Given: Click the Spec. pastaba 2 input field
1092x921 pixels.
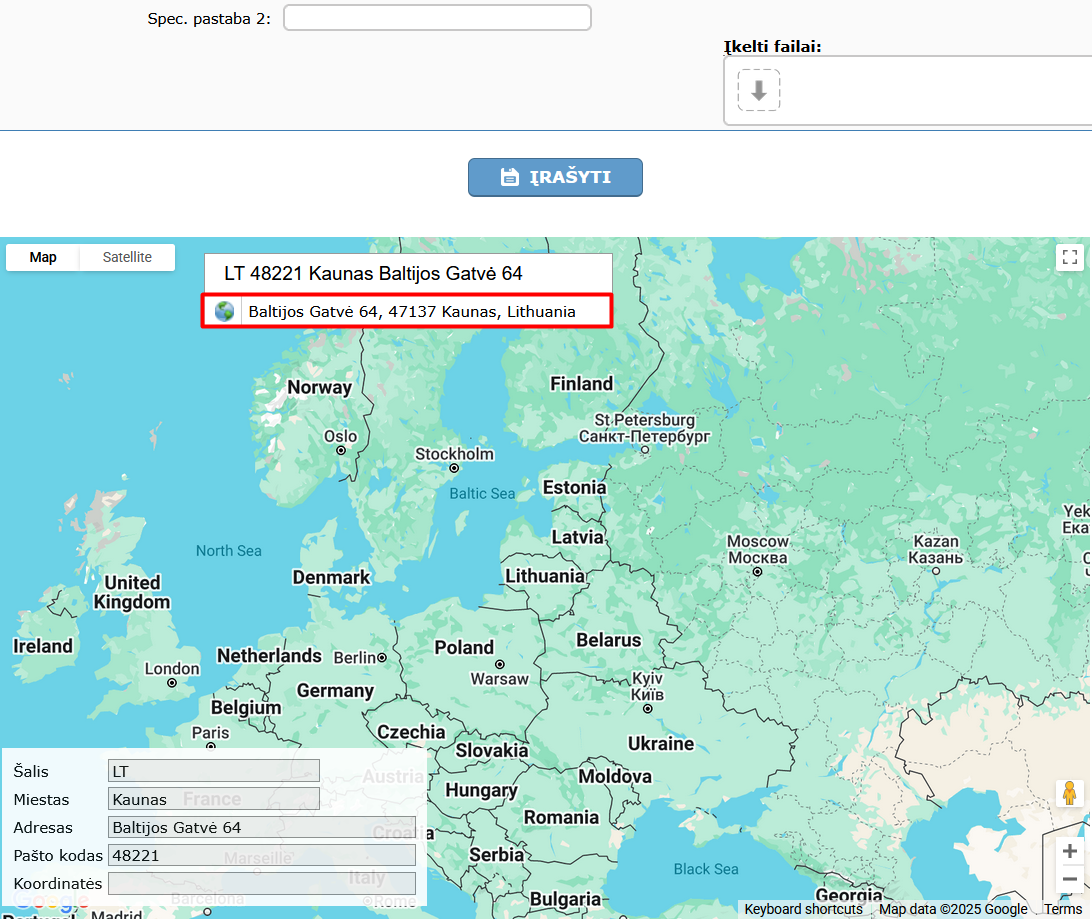Looking at the screenshot, I should (x=437, y=17).
